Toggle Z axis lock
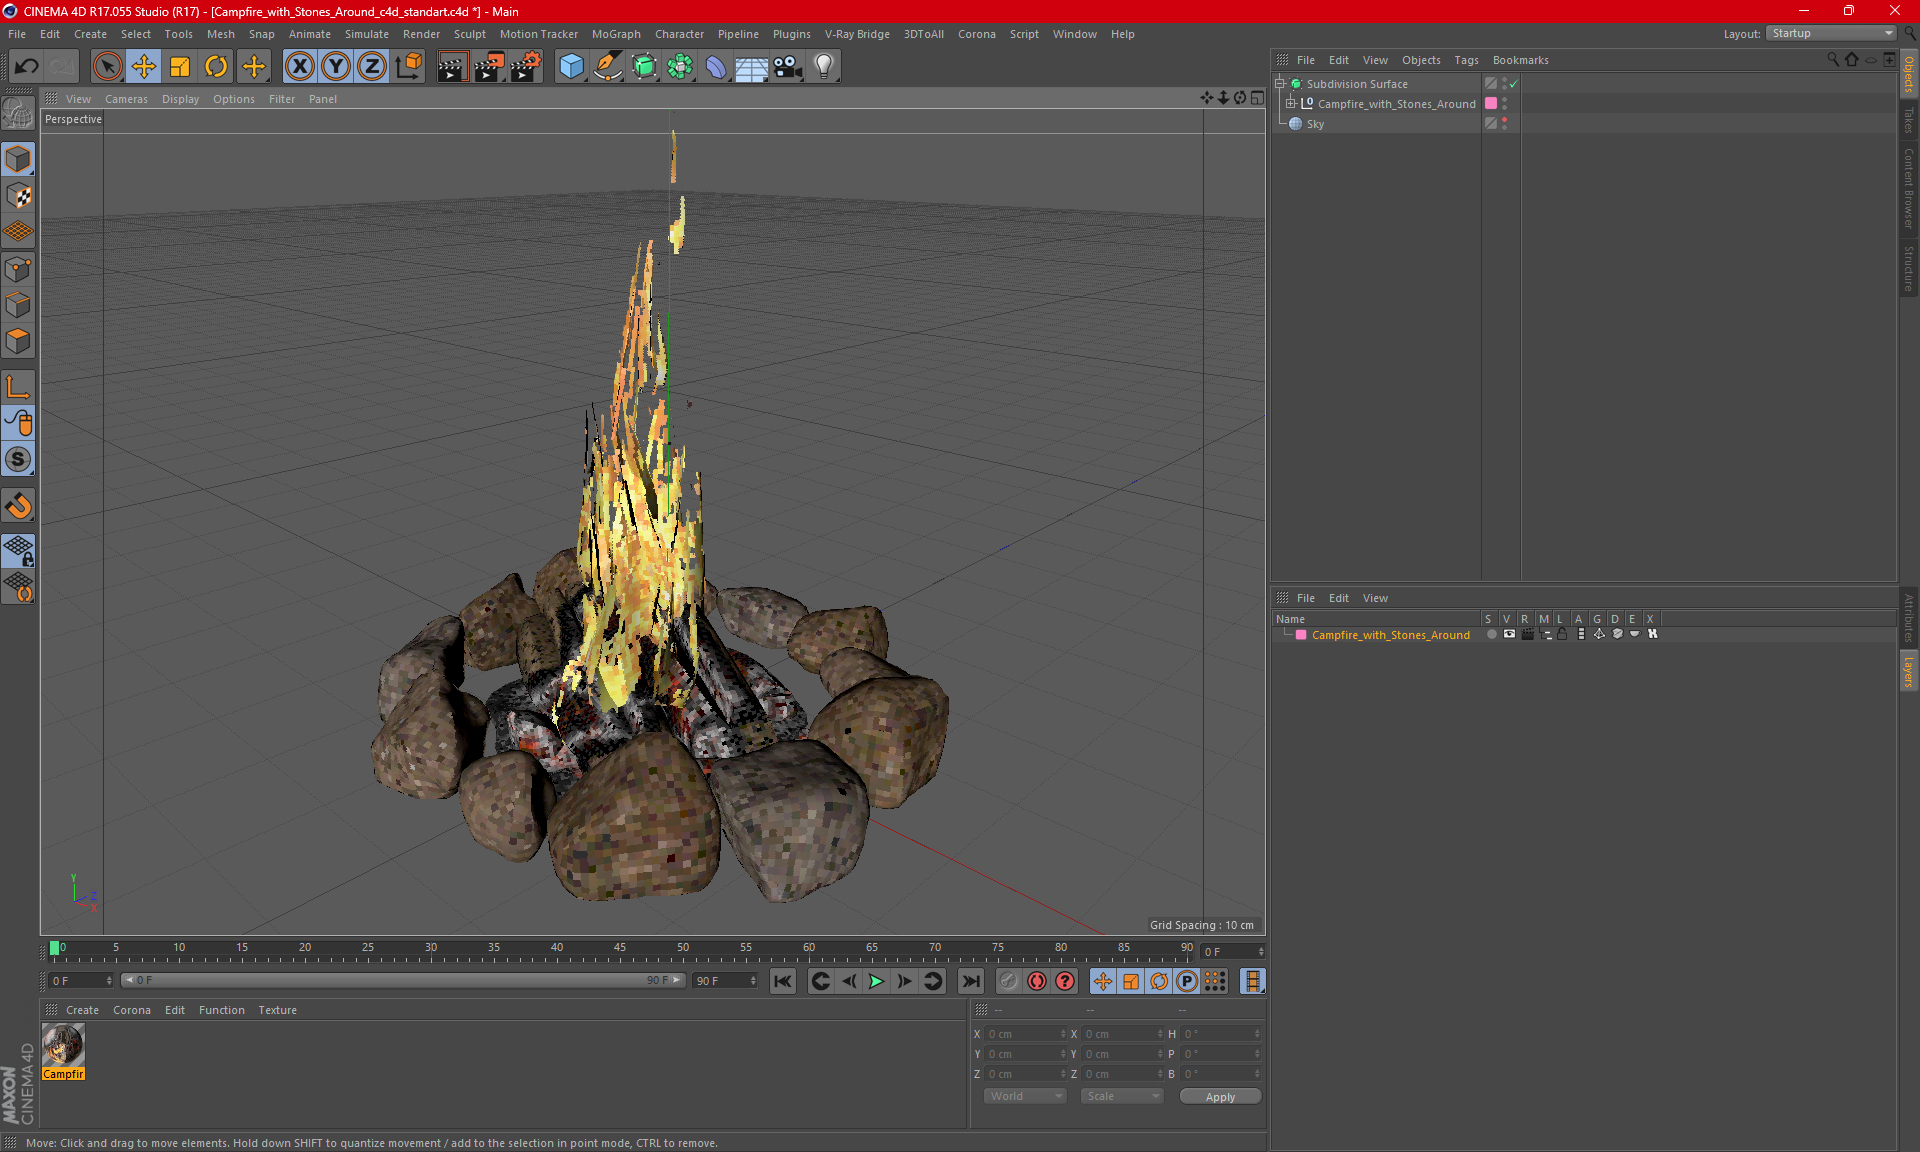The width and height of the screenshot is (1920, 1152). pos(372,66)
